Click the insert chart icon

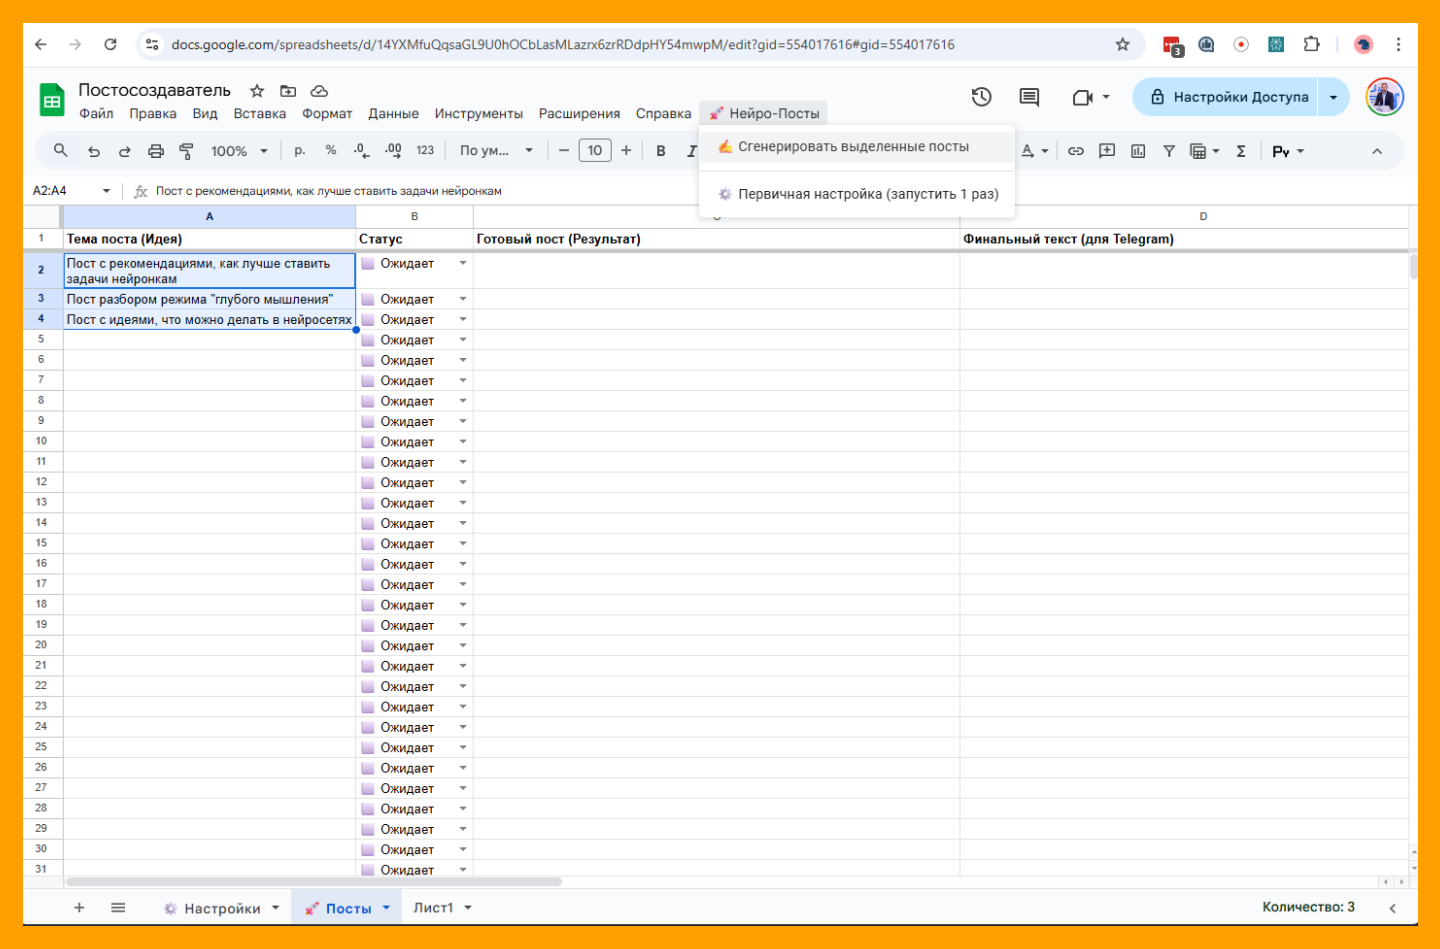[1138, 151]
